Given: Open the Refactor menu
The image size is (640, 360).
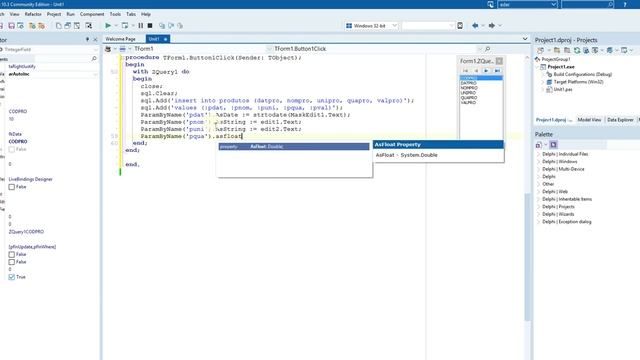Looking at the screenshot, I should 33,14.
